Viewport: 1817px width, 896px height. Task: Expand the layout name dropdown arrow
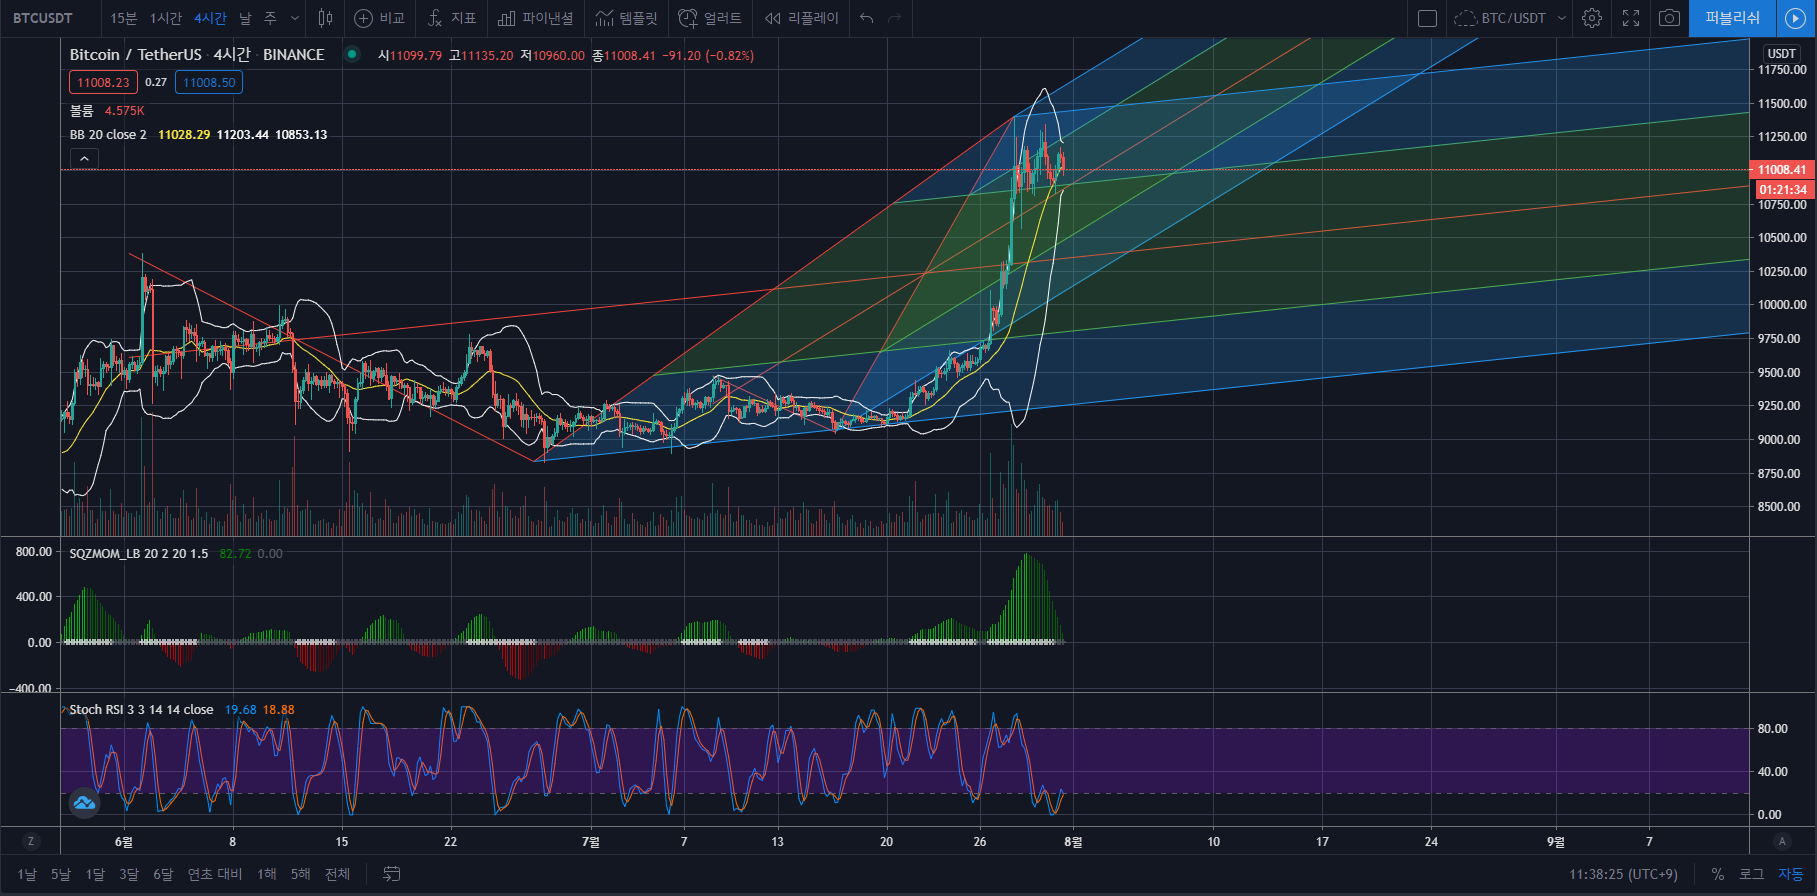[x=1562, y=18]
